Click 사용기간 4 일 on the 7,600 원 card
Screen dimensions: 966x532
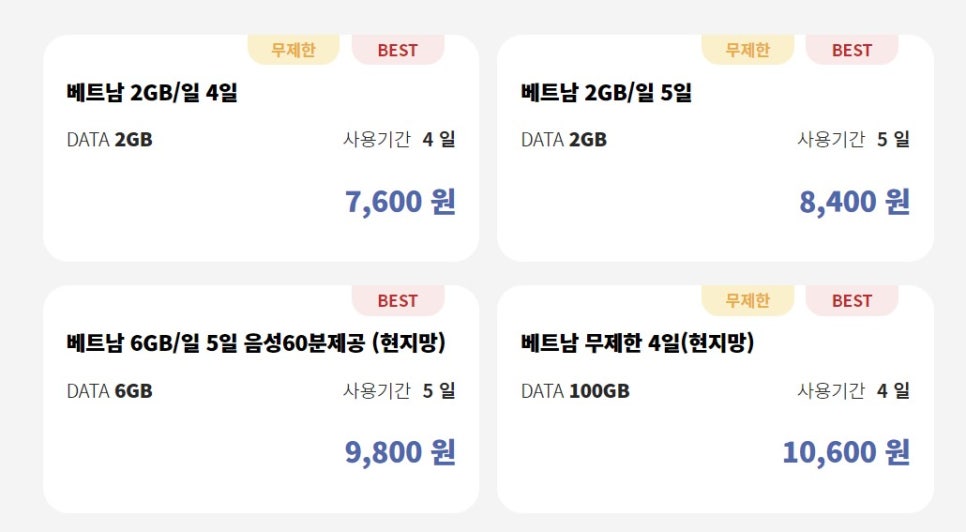(399, 139)
